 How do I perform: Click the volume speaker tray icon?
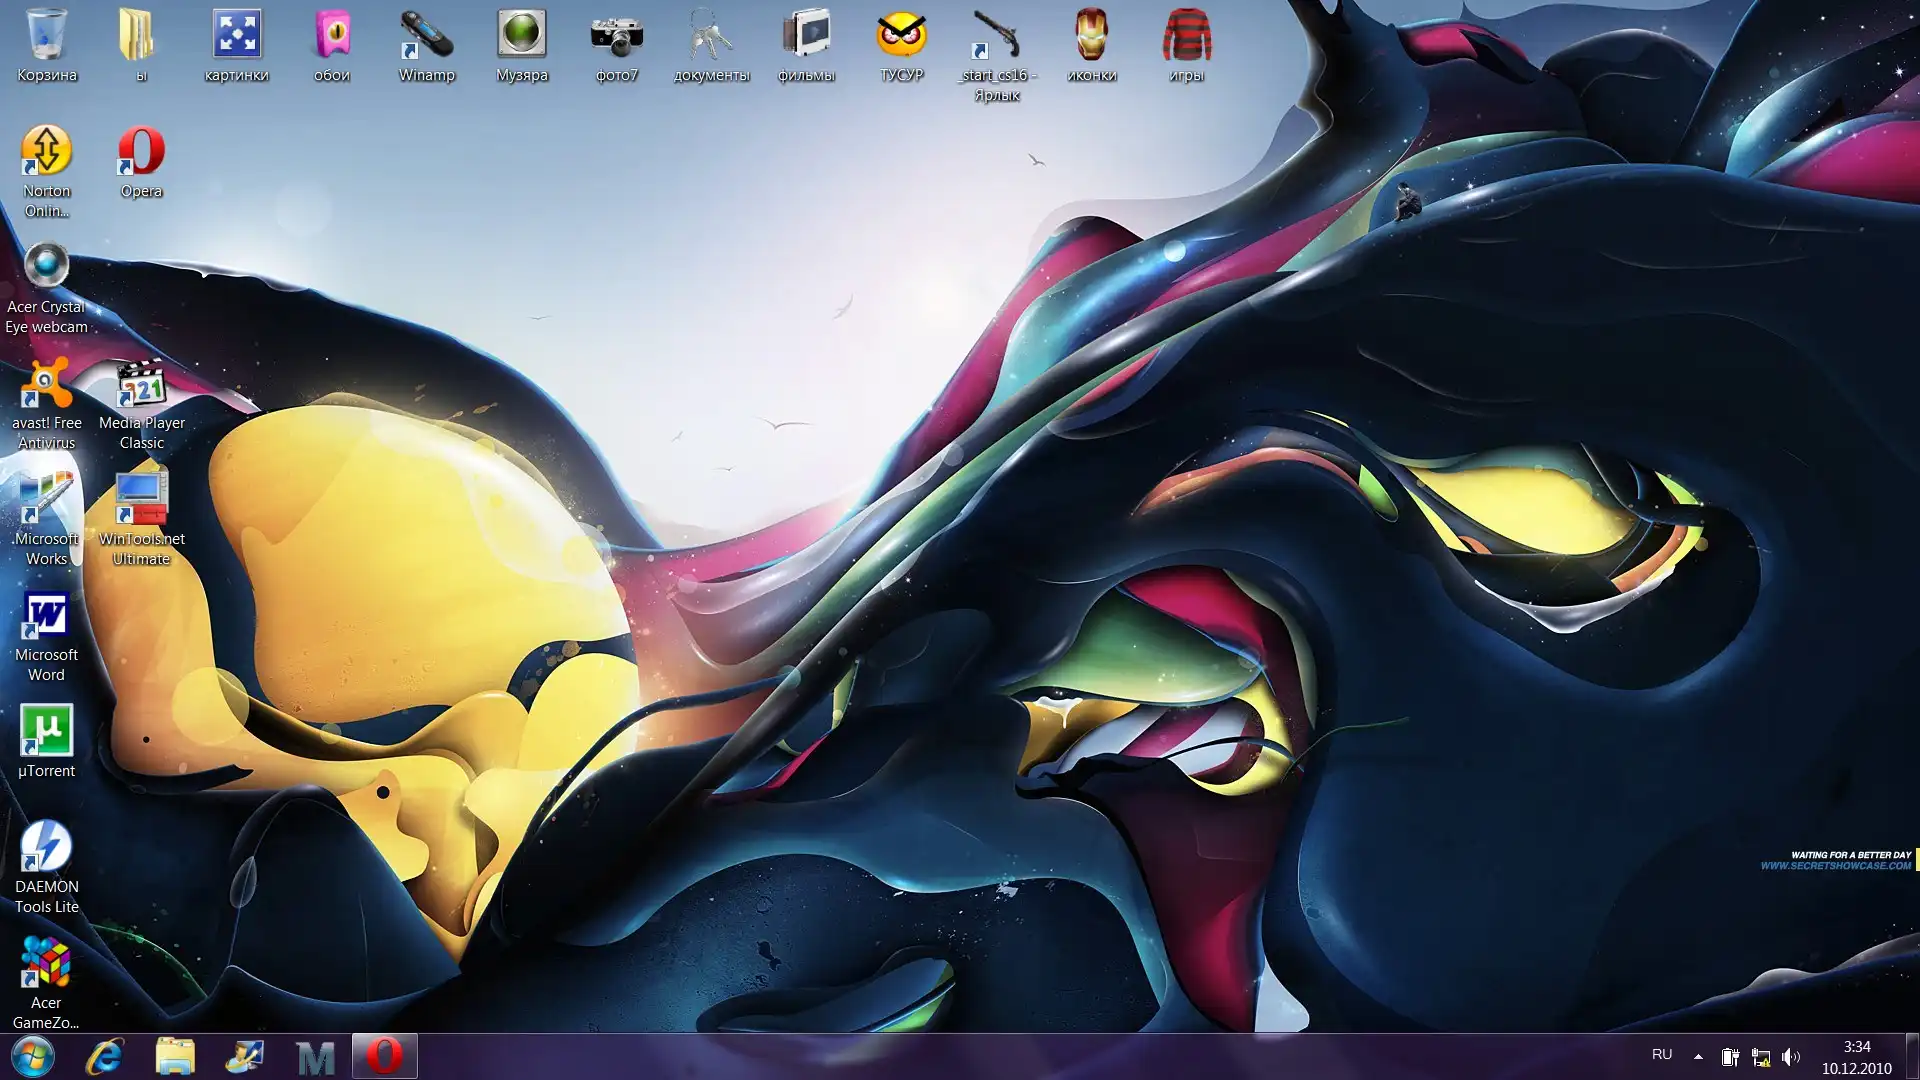coord(1791,1056)
